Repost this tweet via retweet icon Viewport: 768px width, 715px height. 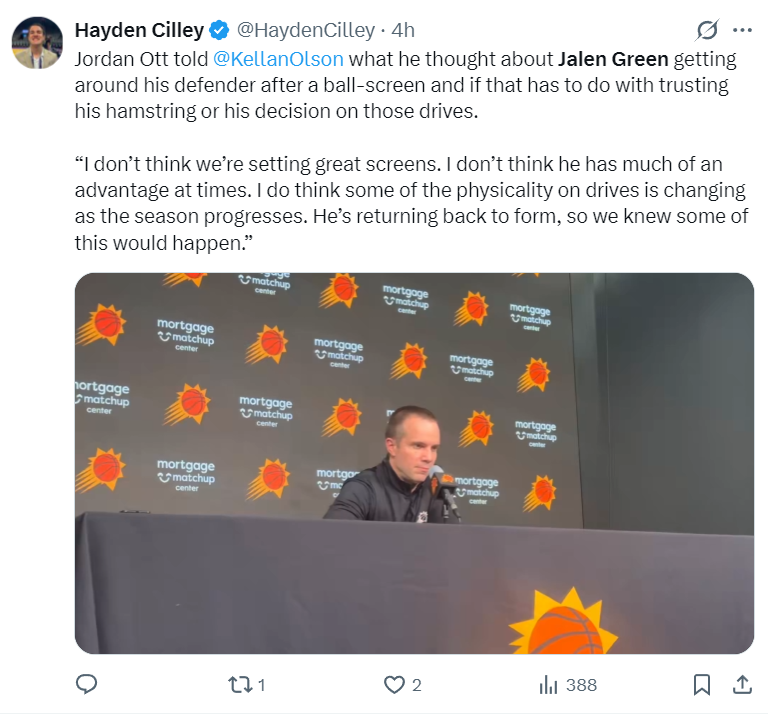click(240, 685)
